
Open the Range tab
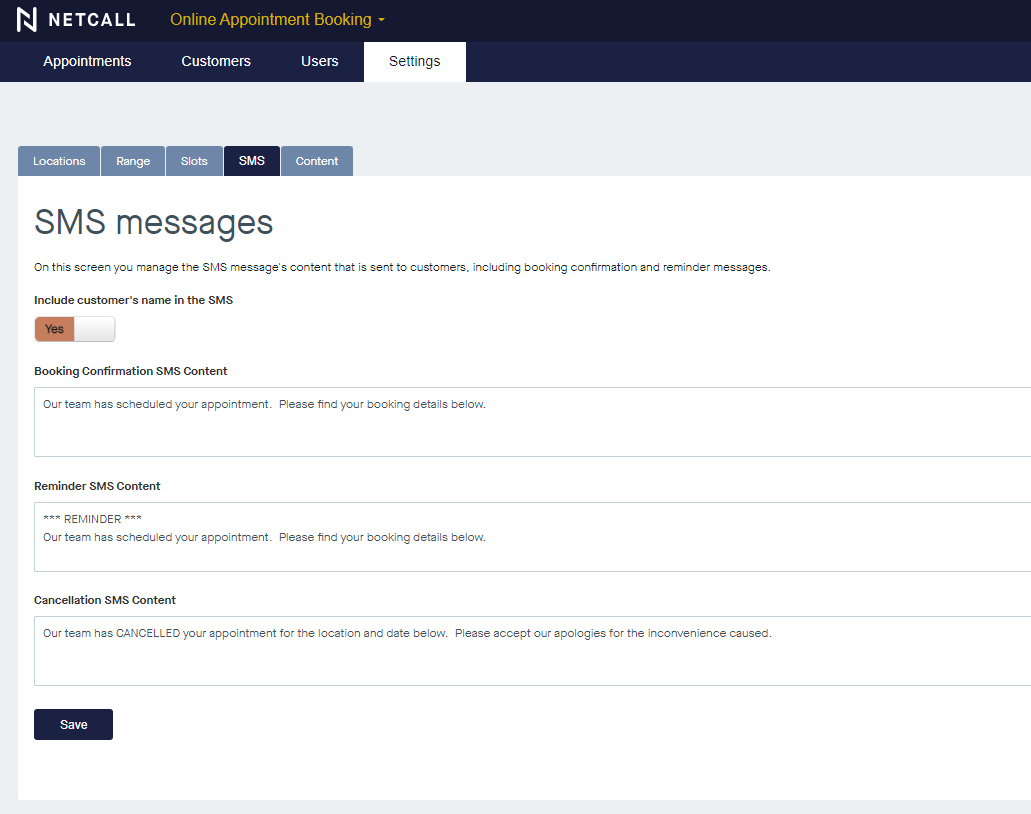[133, 161]
